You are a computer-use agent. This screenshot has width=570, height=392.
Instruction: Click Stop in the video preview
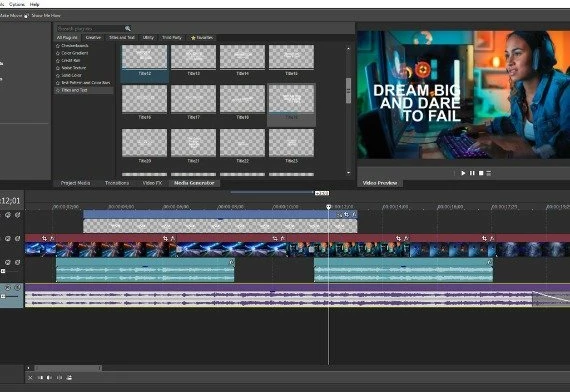click(481, 173)
